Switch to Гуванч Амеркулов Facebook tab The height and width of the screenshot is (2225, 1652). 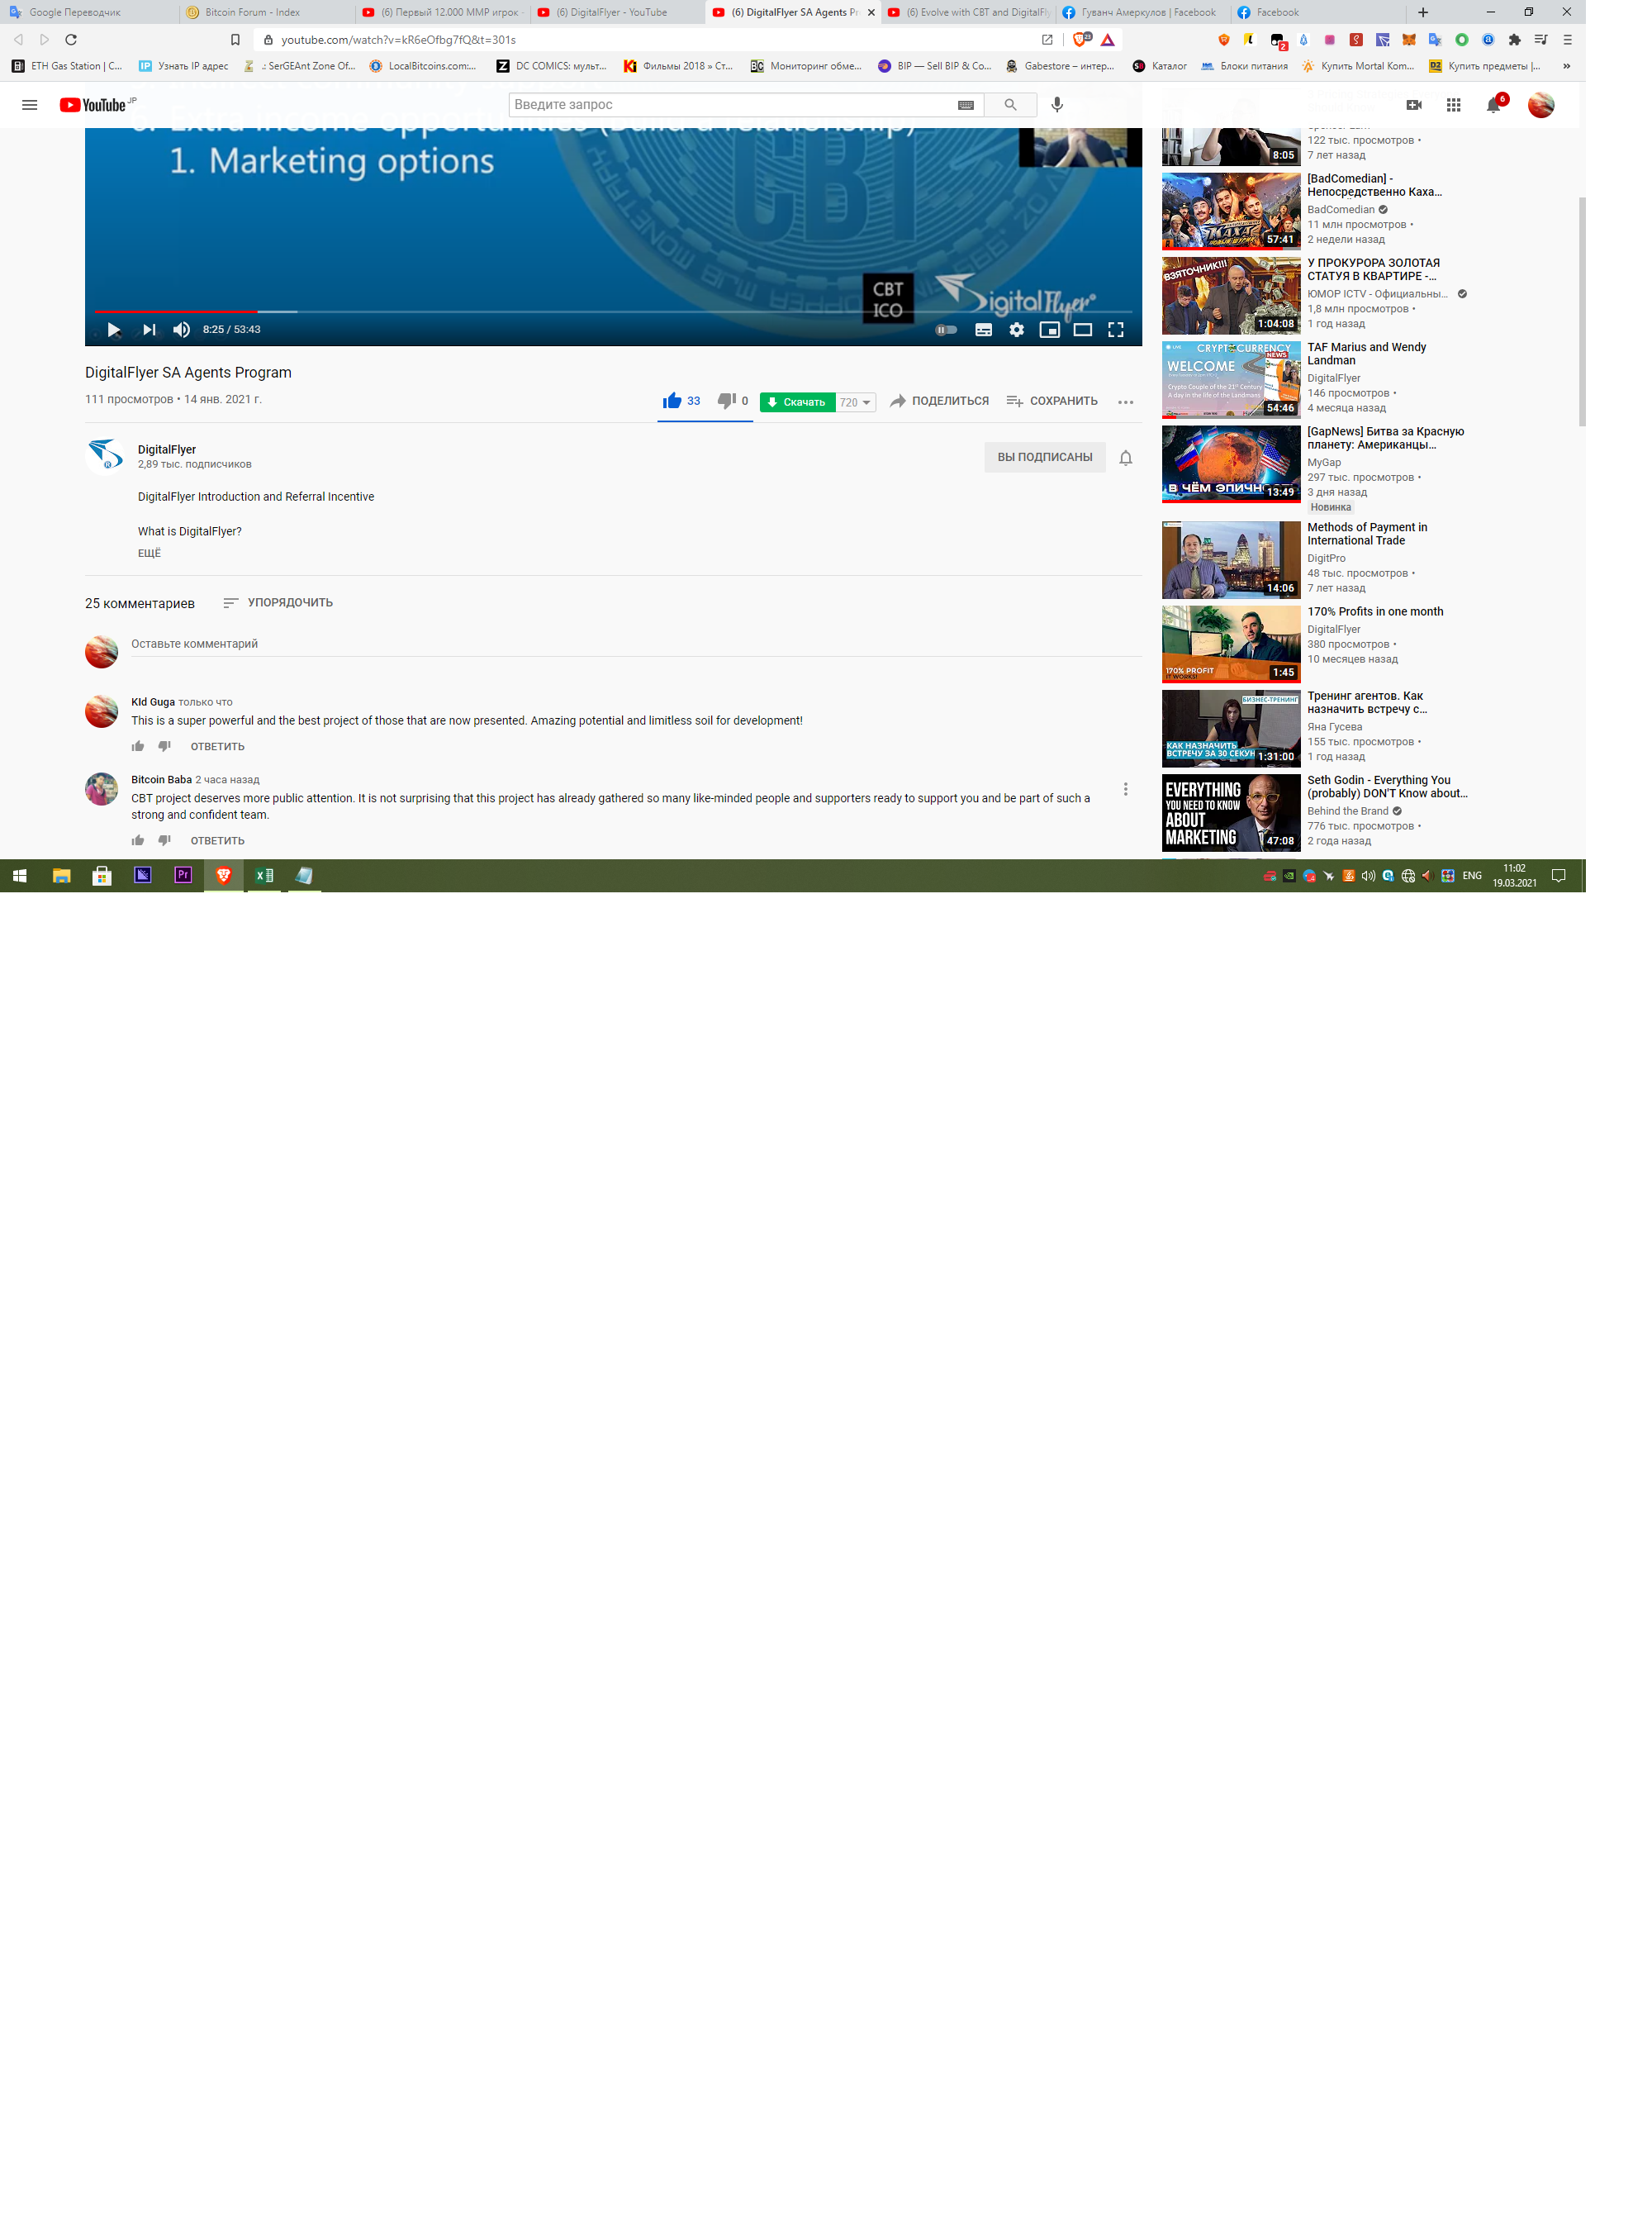1143,12
